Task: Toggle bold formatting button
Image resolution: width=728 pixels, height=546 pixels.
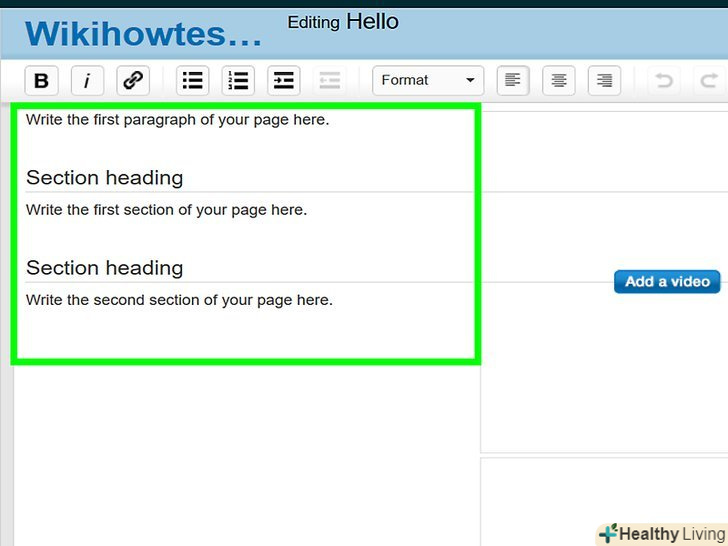Action: [x=41, y=81]
